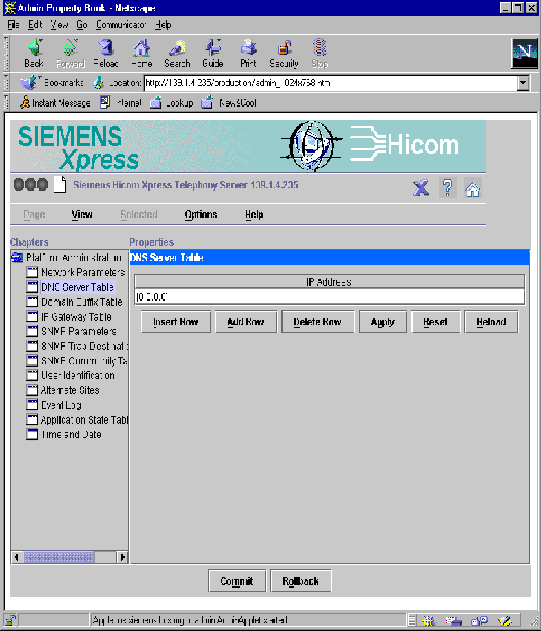
Task: Click Chapters scrollbar left arrow
Action: point(17,557)
